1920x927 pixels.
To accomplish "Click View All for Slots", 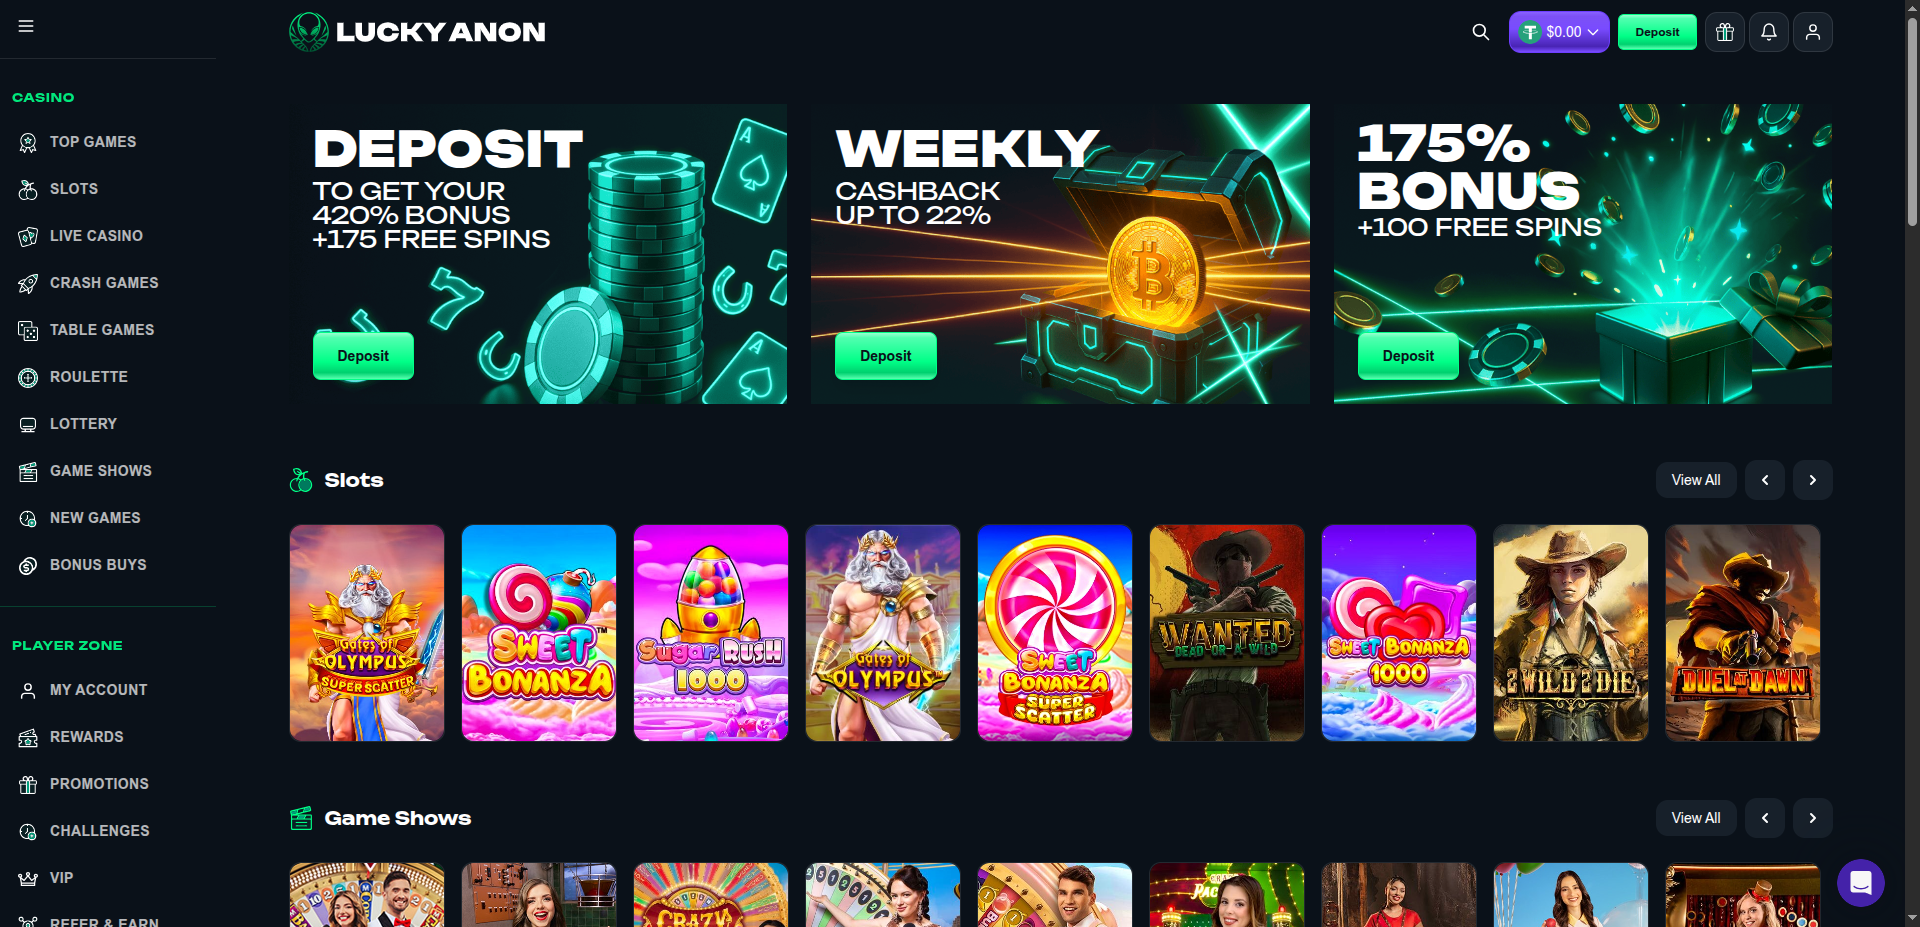I will coord(1696,480).
